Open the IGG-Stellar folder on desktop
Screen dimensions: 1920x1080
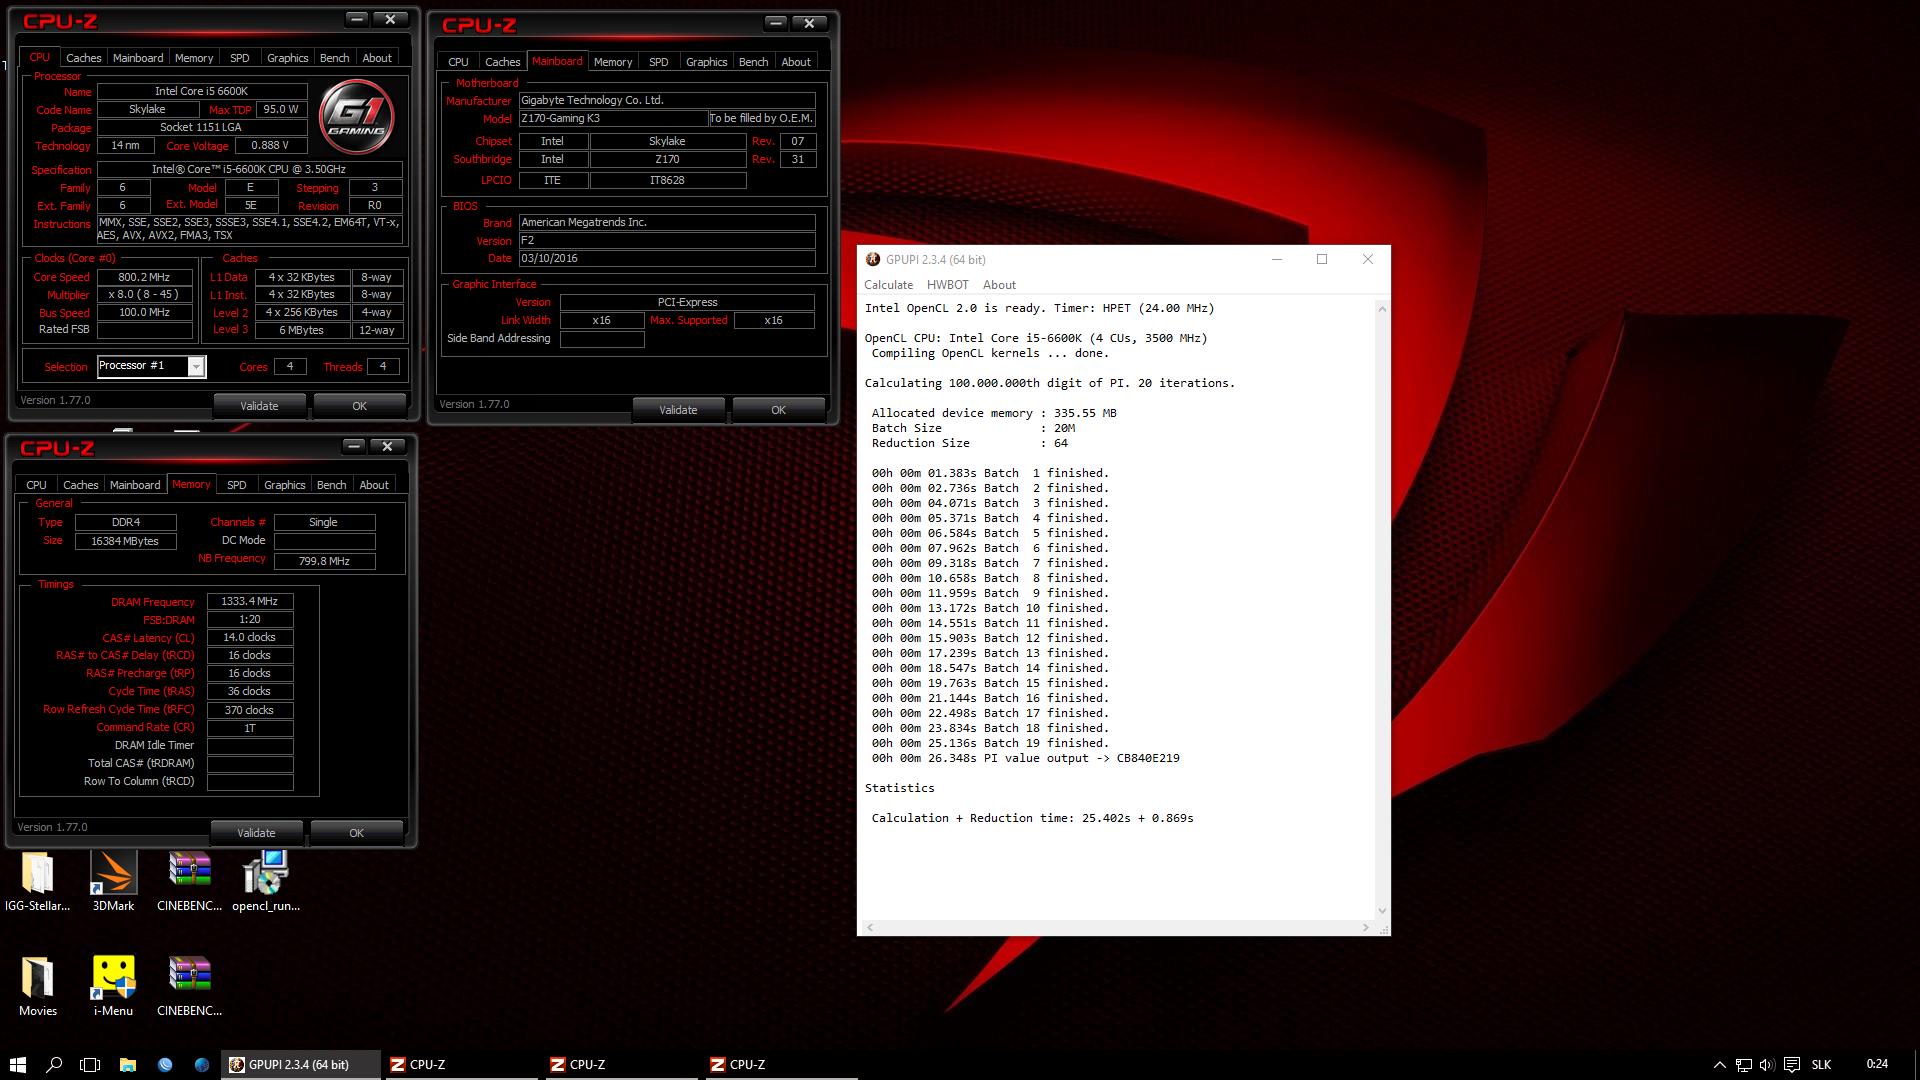coord(37,880)
